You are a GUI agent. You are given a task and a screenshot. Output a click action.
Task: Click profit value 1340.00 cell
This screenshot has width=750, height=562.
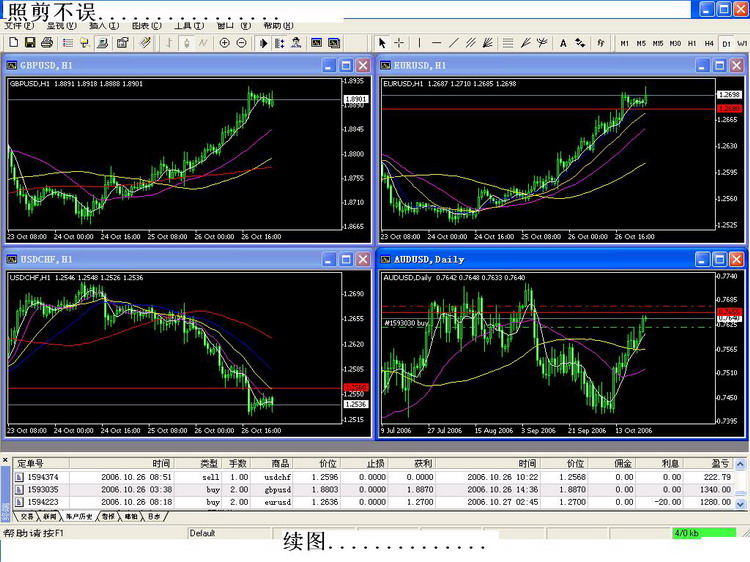pyautogui.click(x=708, y=489)
